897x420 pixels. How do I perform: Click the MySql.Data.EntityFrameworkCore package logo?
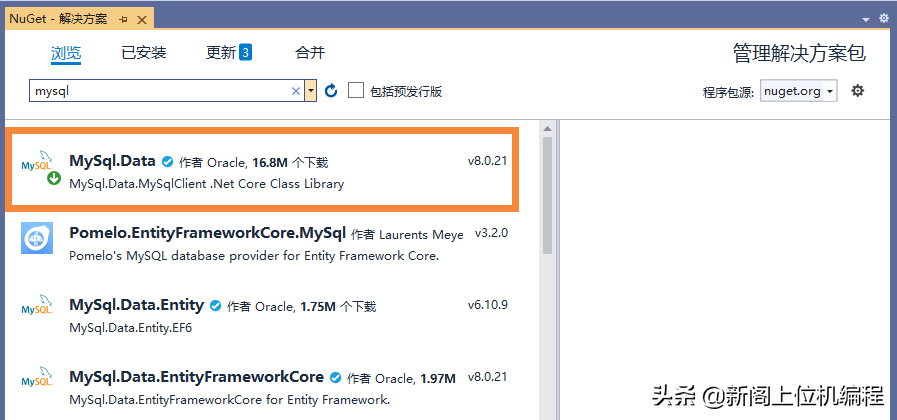coord(37,378)
